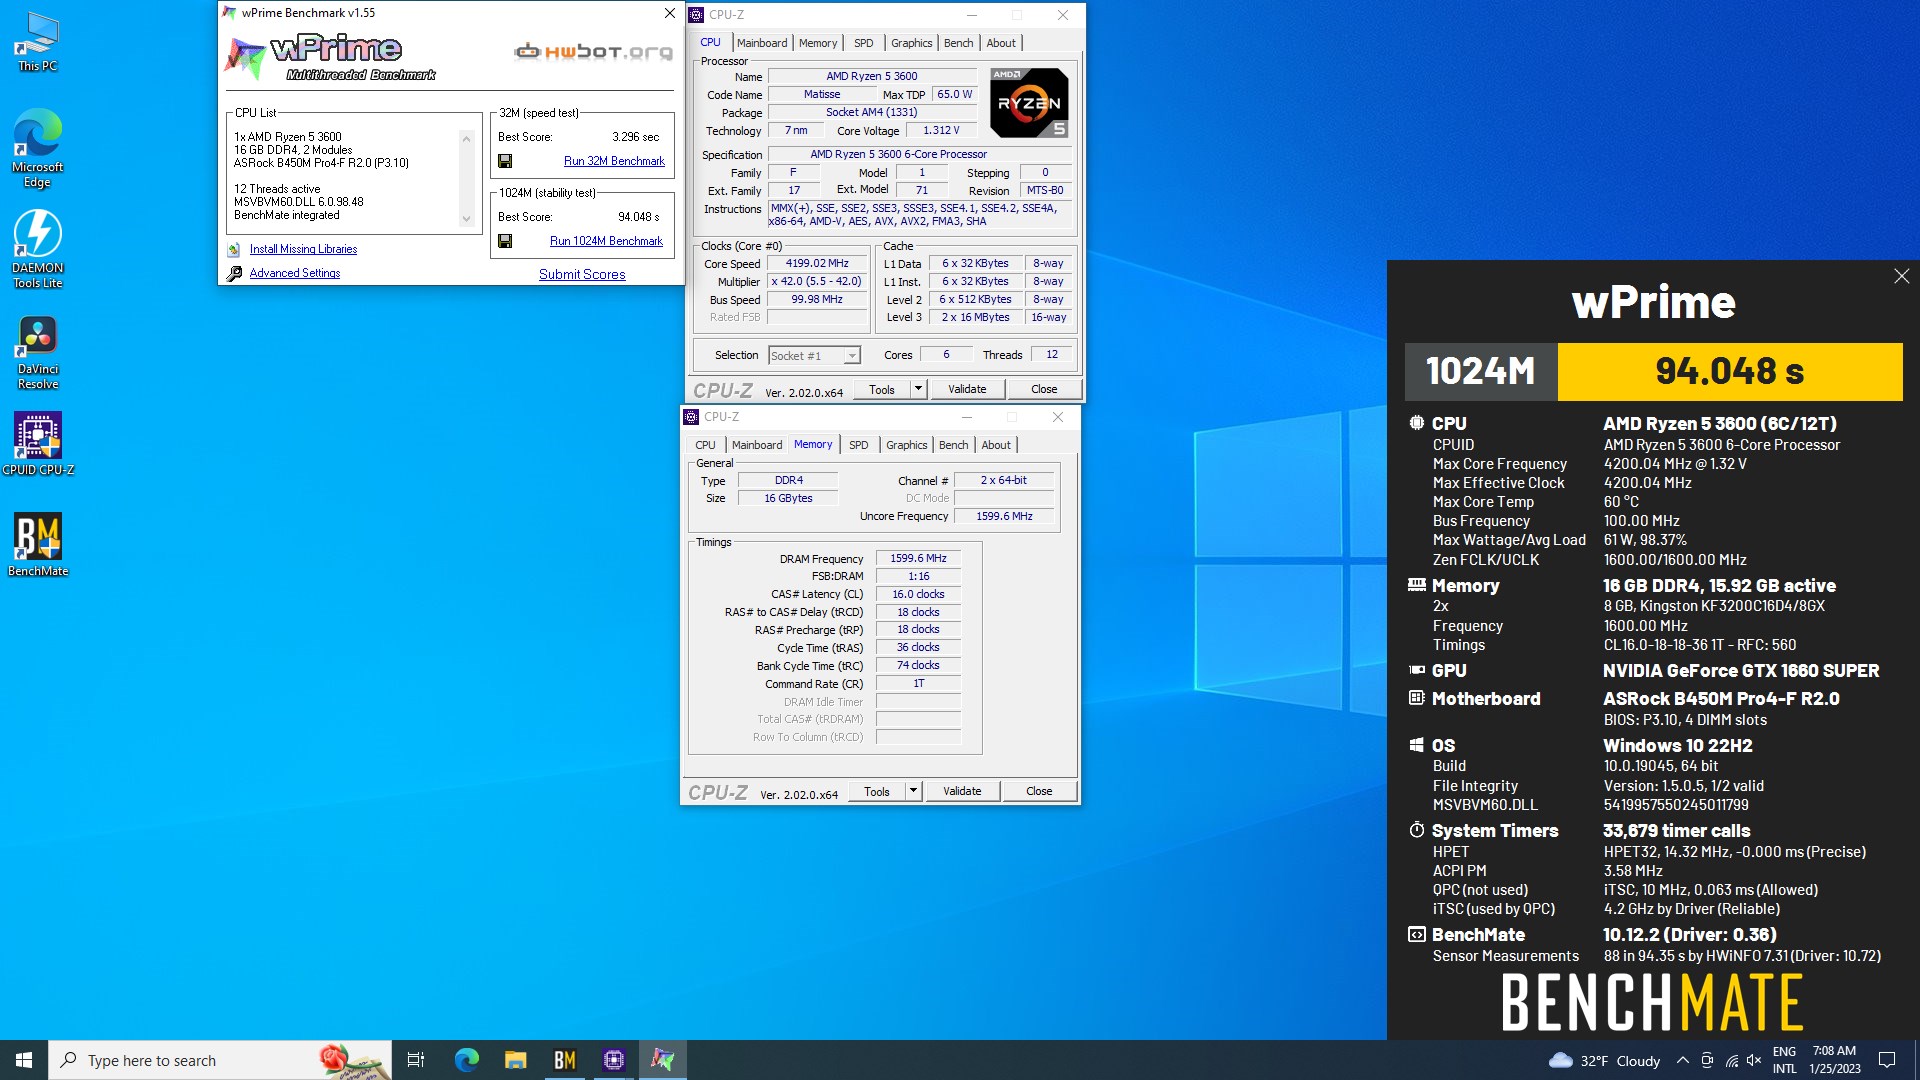The width and height of the screenshot is (1920, 1080).
Task: Show hidden system tray icons
Action: pos(1682,1061)
